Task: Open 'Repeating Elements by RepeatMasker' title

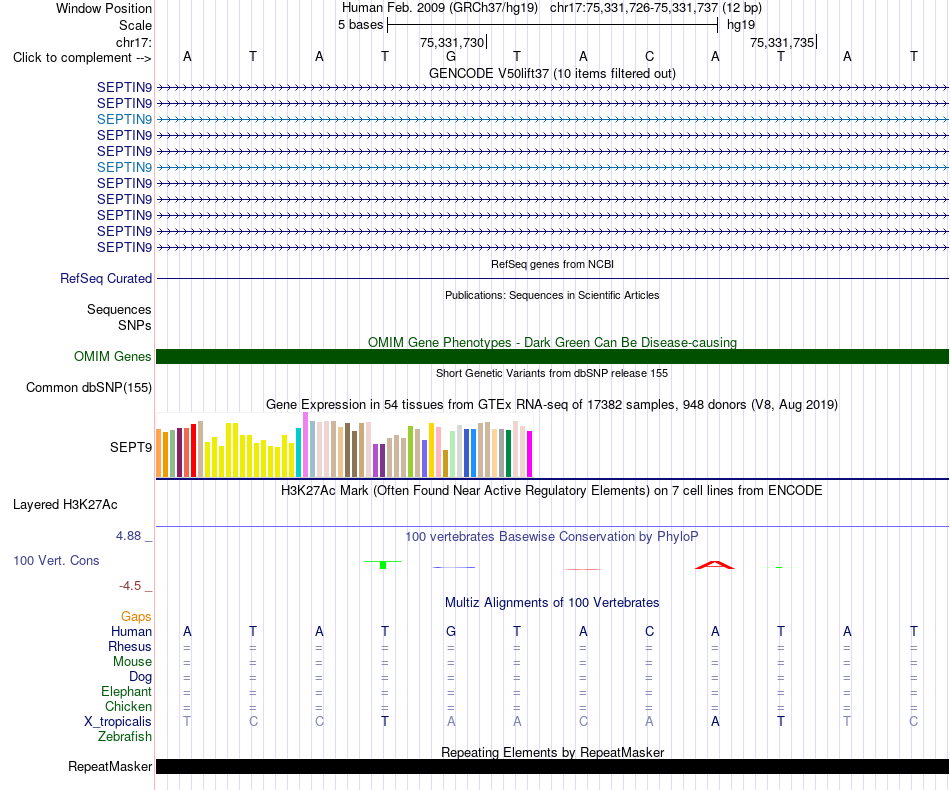Action: coord(552,752)
